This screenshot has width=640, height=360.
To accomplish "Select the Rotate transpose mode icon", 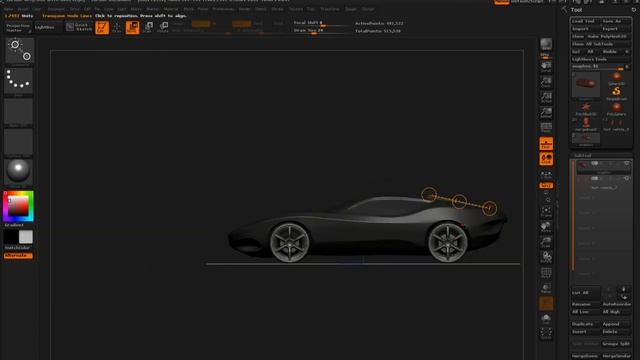I will 163,27.
